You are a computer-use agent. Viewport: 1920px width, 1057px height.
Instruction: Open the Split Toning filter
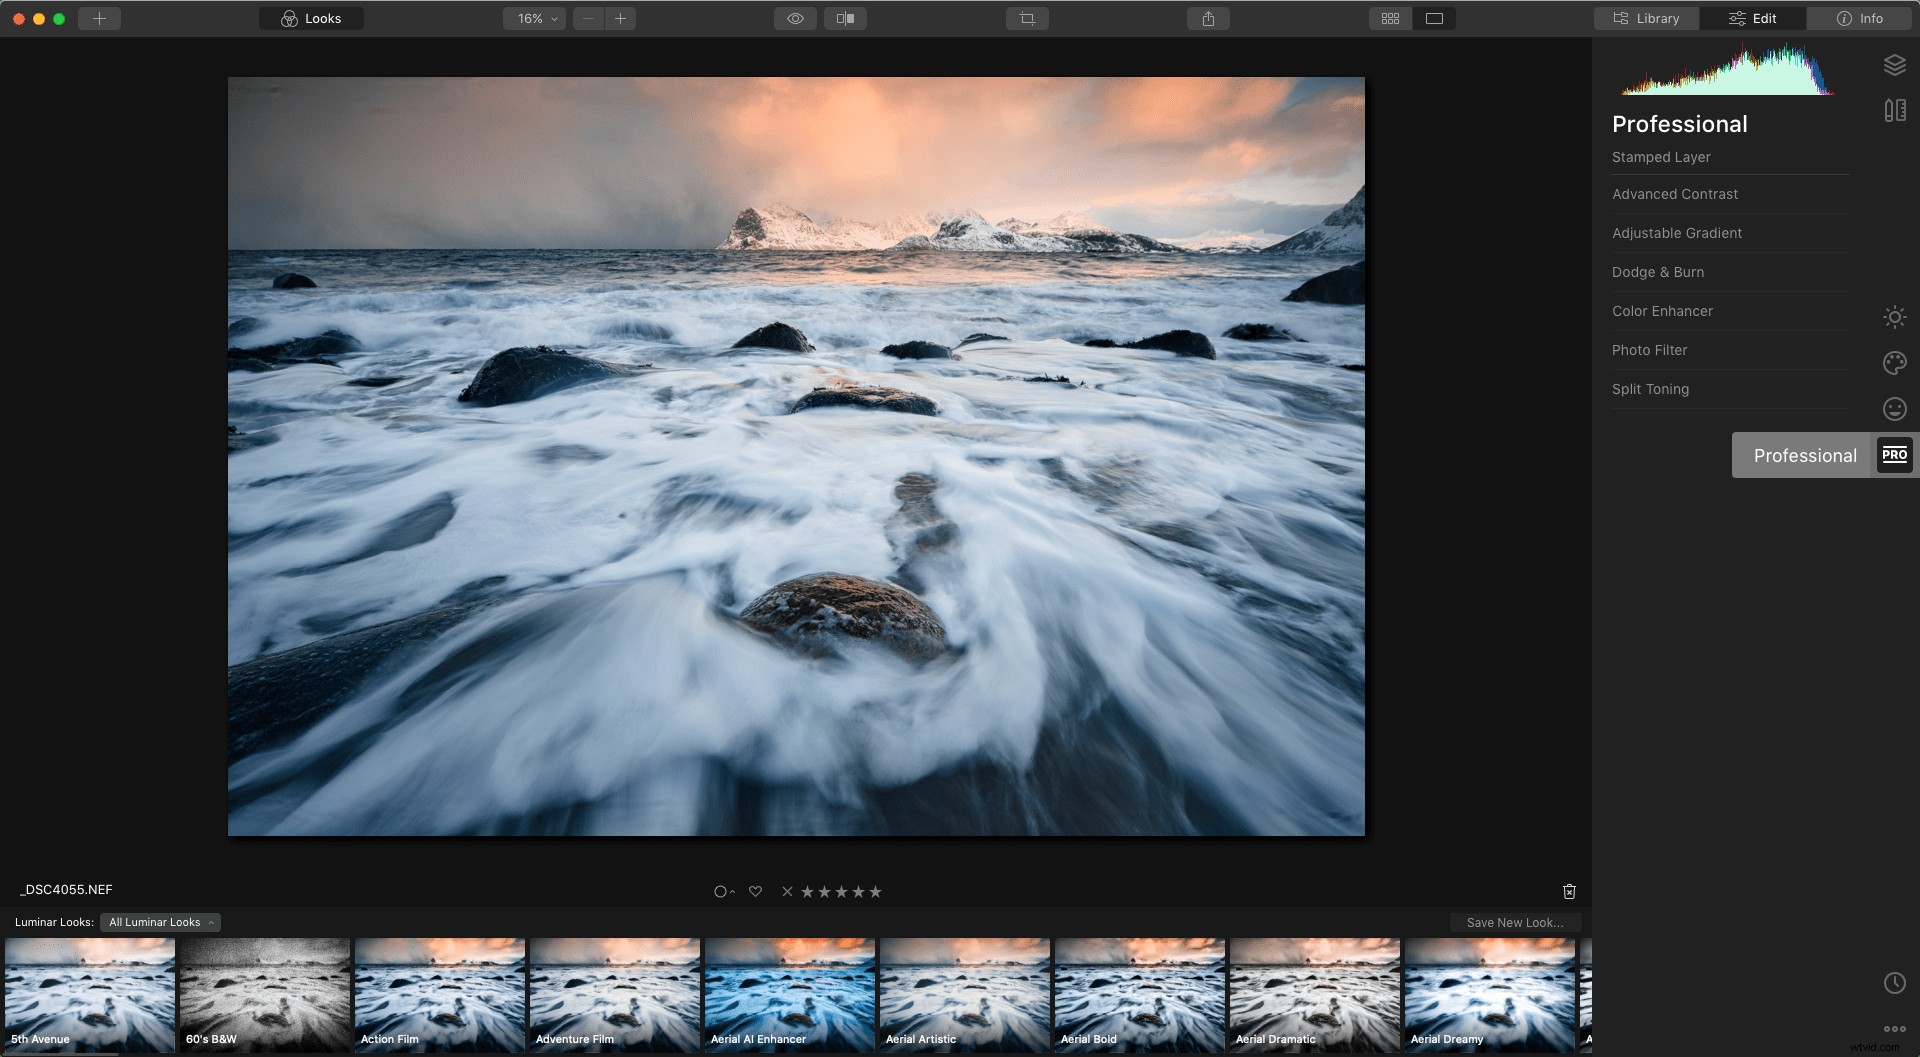coord(1650,389)
